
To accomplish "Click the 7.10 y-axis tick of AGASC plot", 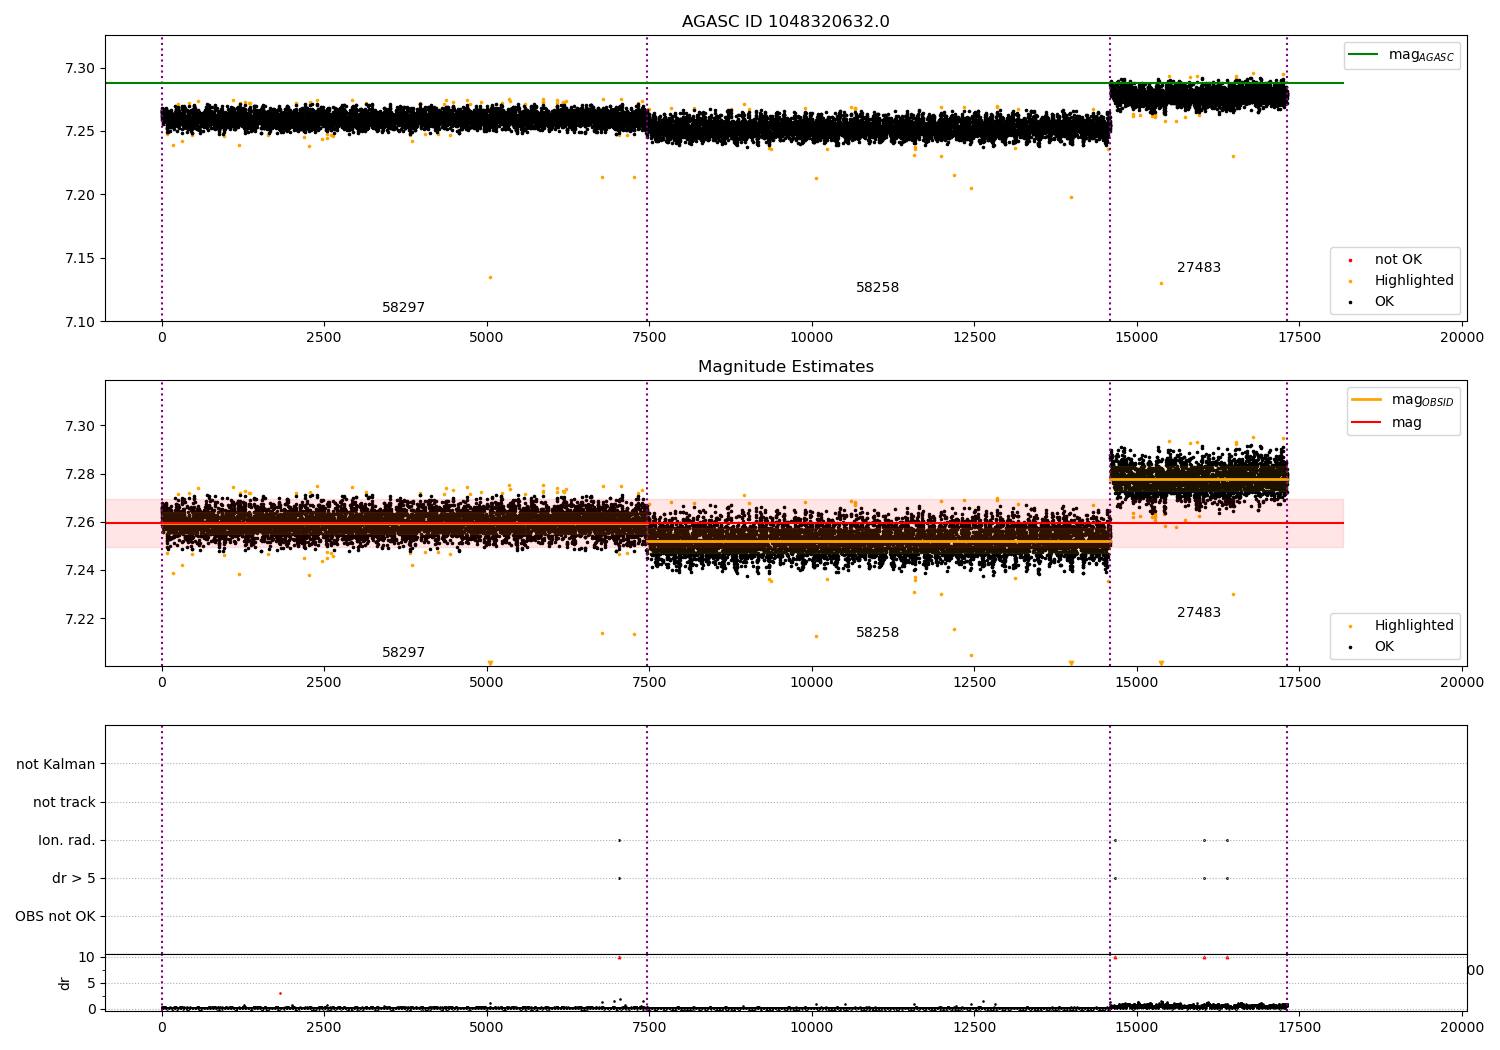I will point(79,322).
